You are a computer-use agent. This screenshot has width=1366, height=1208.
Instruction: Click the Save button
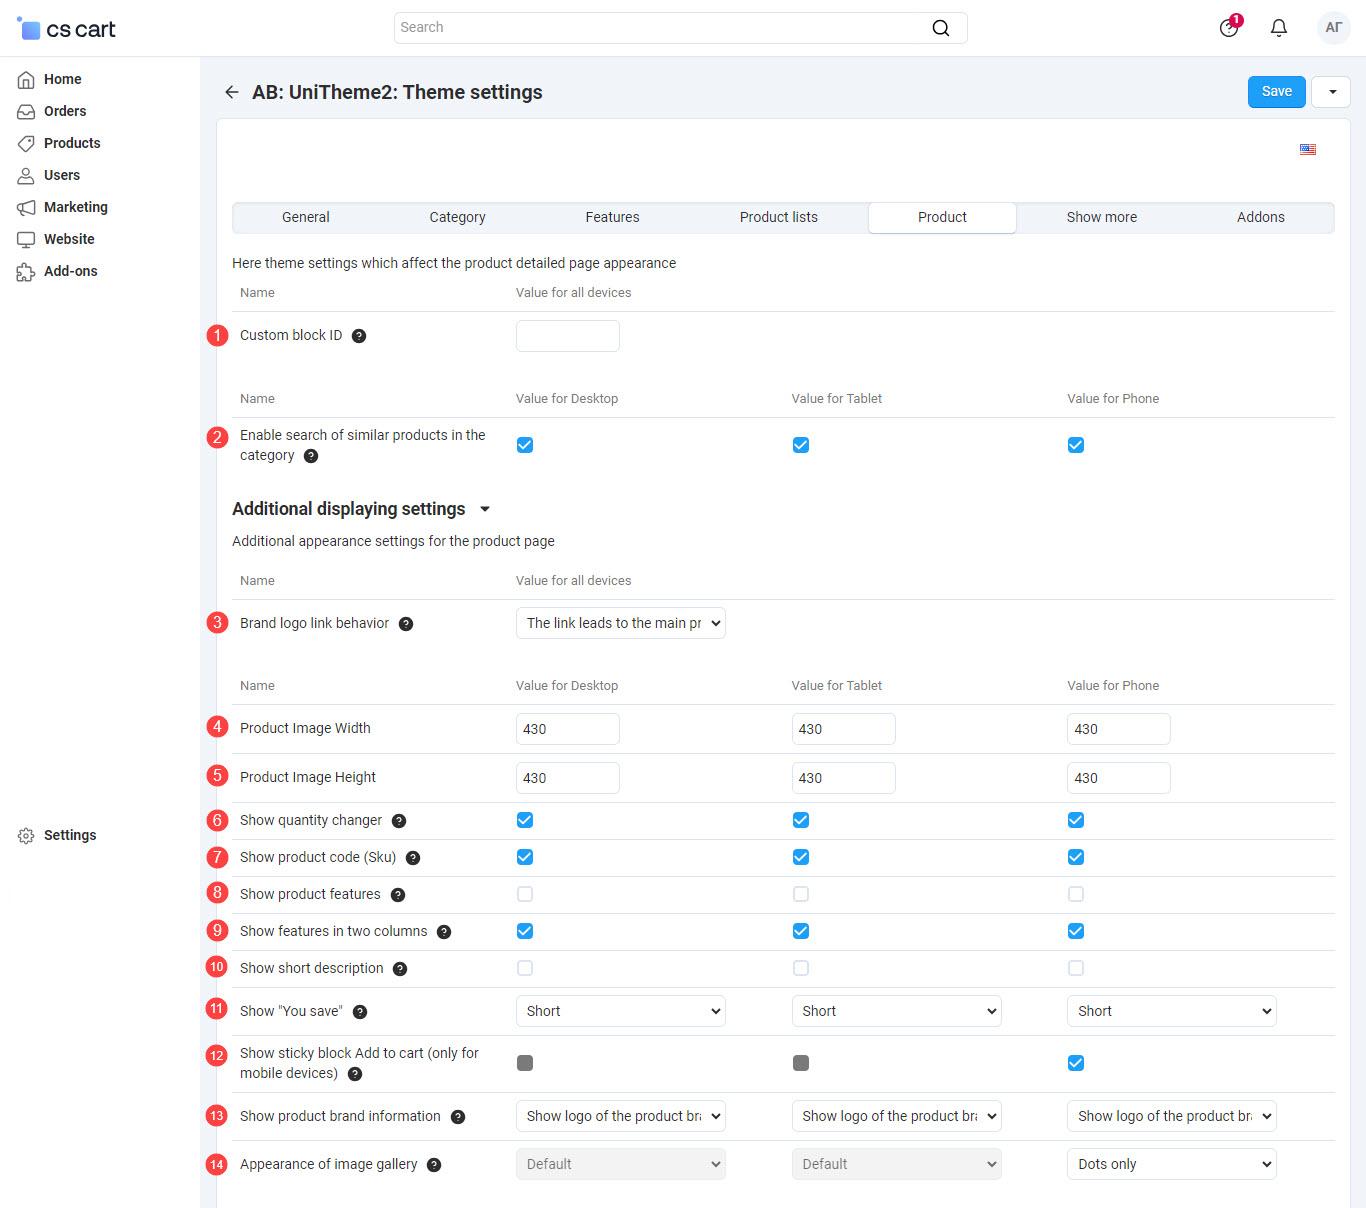(x=1277, y=92)
